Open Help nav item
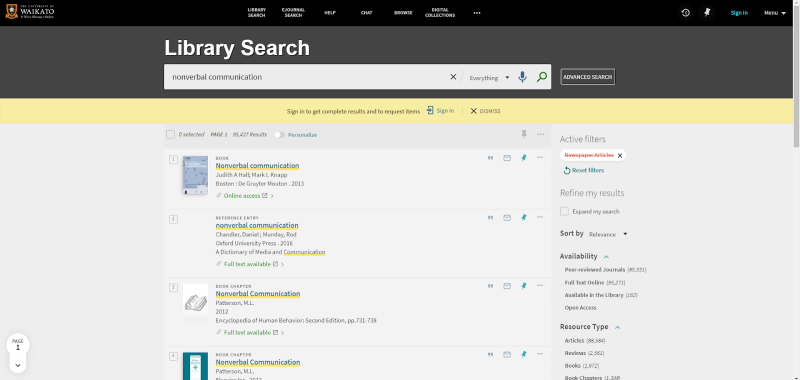 click(x=330, y=13)
